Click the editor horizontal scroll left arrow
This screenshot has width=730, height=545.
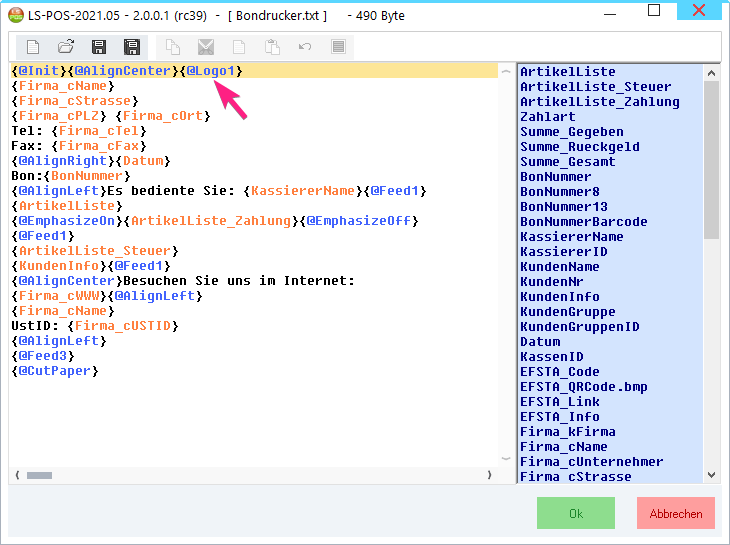tap(17, 475)
